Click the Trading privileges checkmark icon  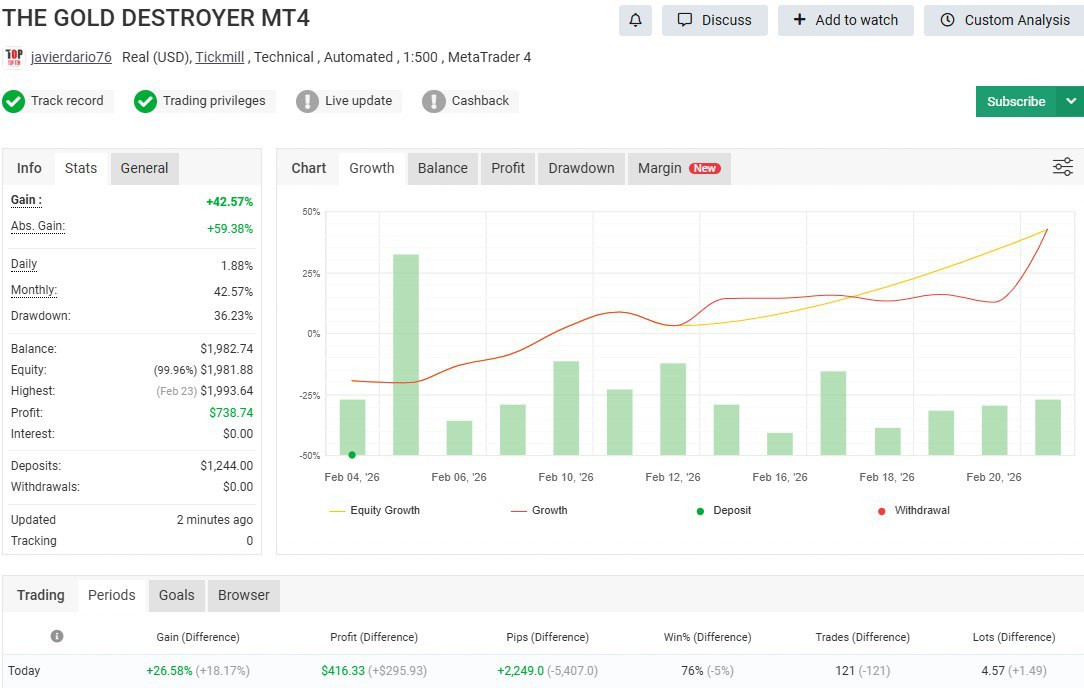point(146,101)
